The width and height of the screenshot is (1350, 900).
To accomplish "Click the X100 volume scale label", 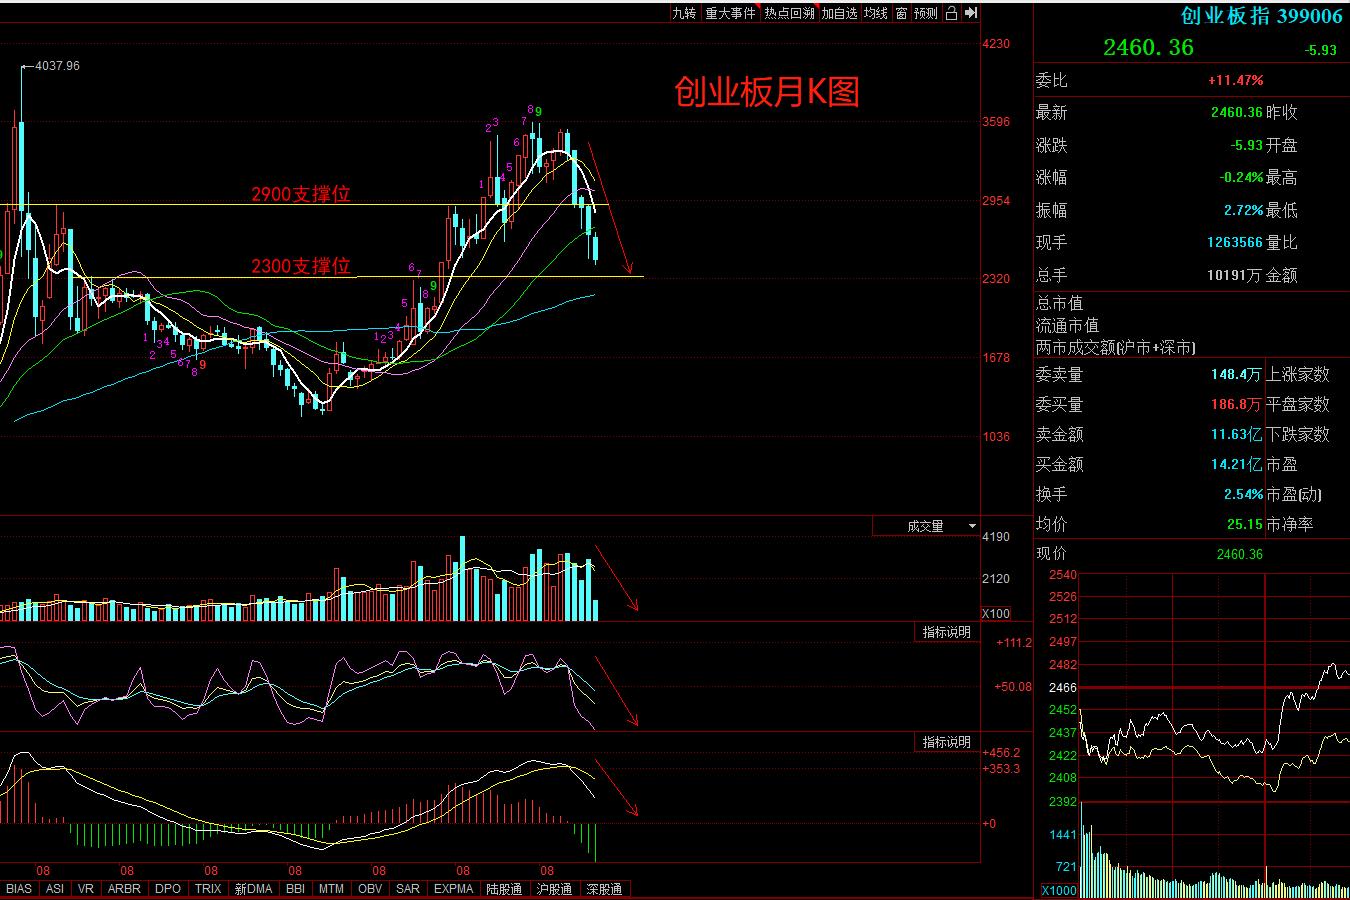I will (996, 614).
